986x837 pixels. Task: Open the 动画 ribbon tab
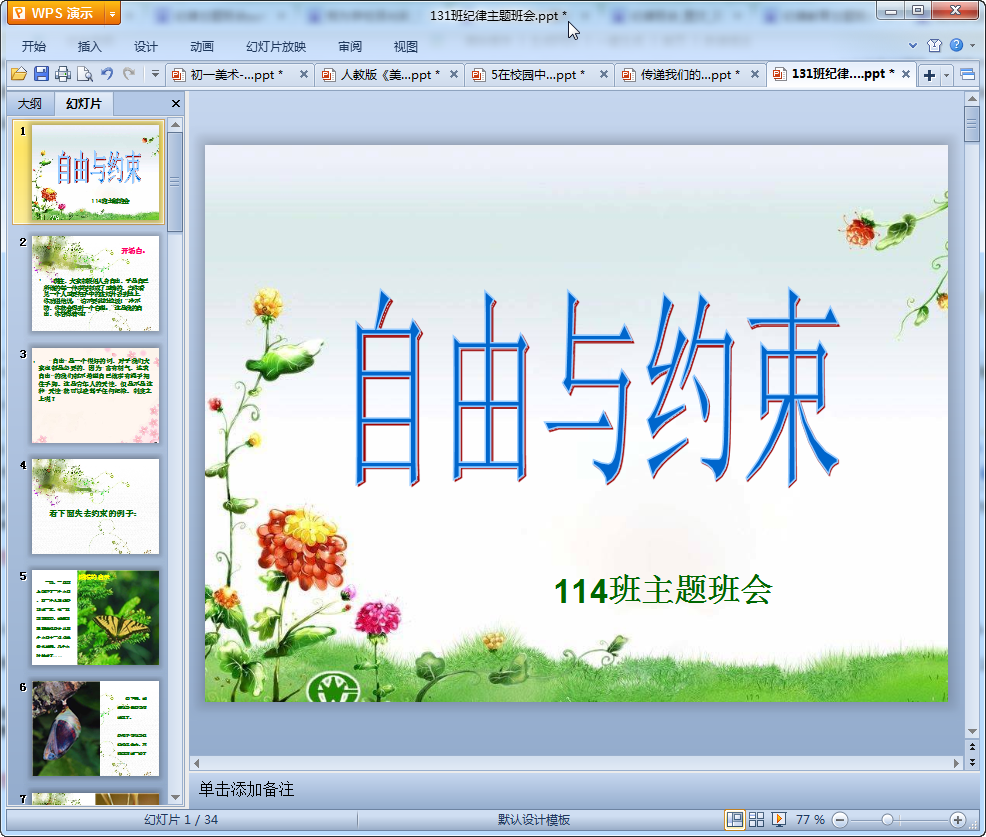[202, 47]
